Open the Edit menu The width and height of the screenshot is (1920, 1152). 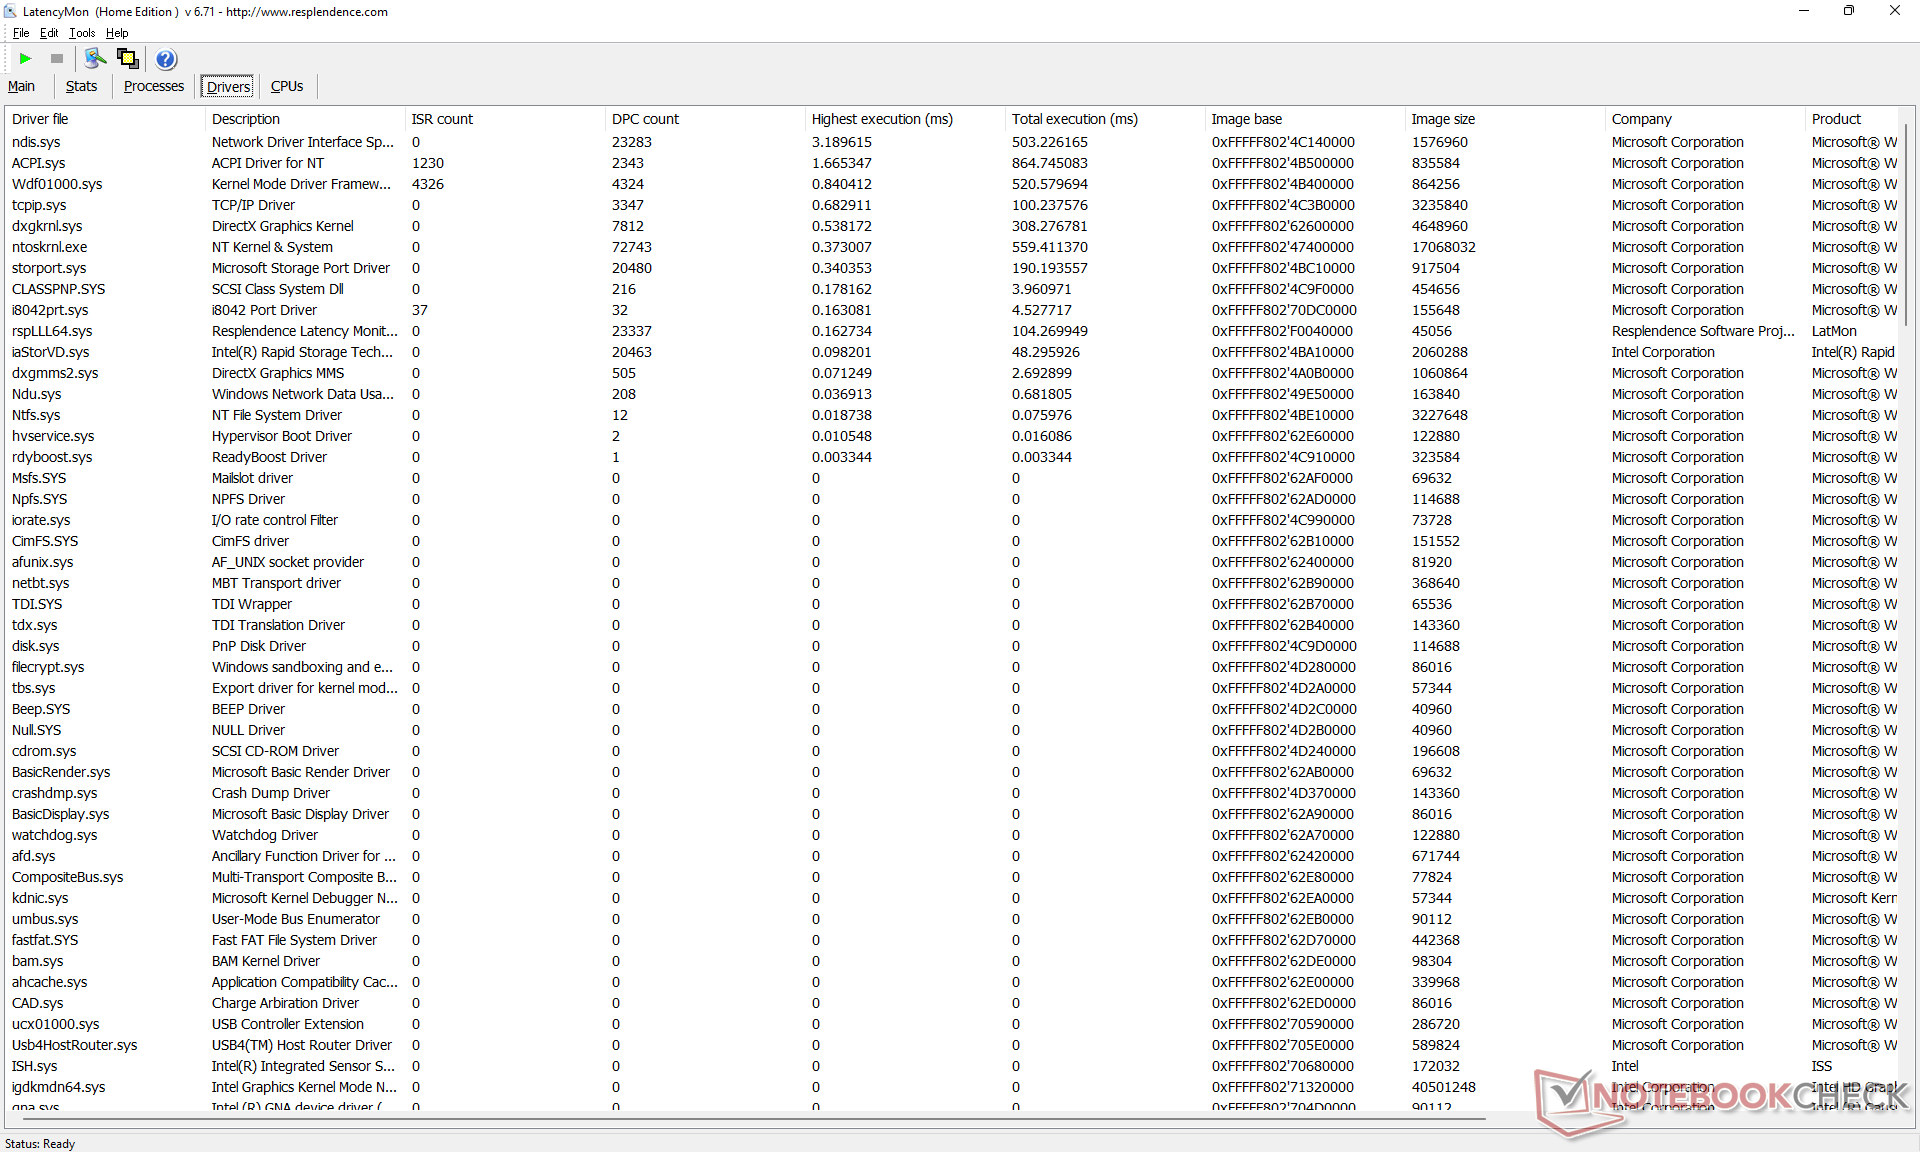coord(49,33)
